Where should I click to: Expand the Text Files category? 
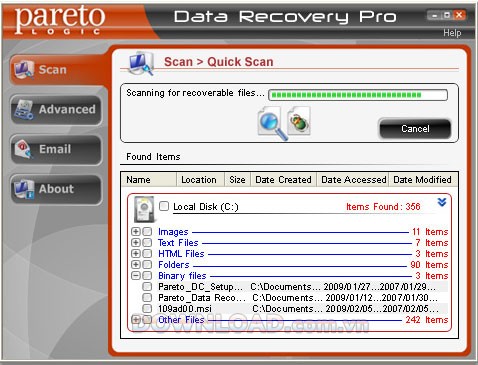click(x=135, y=242)
